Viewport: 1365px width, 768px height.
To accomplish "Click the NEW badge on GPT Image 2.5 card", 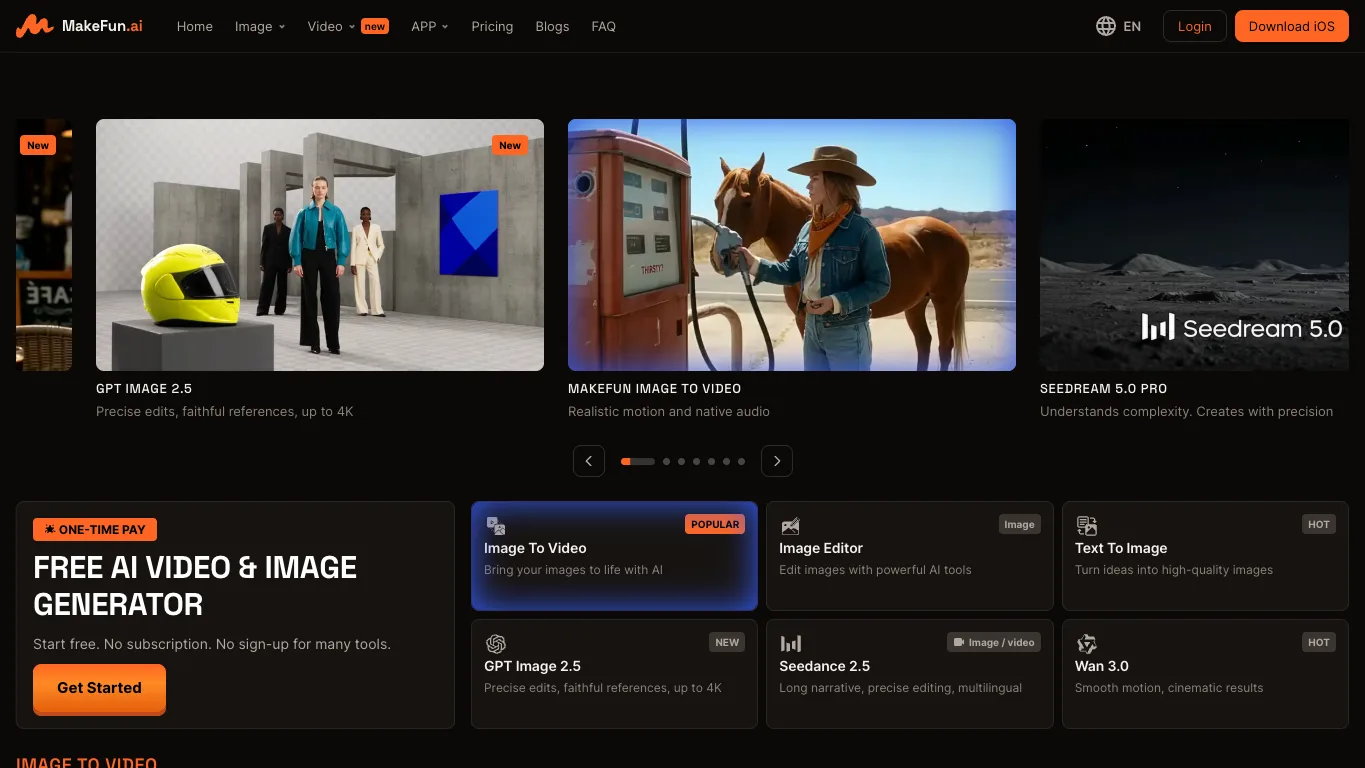I will pyautogui.click(x=727, y=642).
